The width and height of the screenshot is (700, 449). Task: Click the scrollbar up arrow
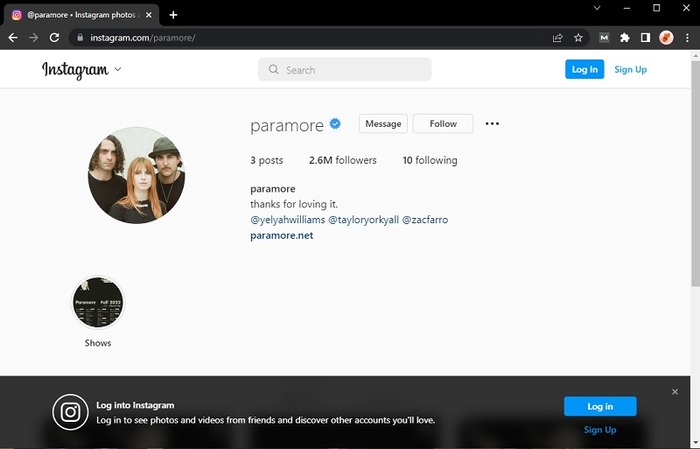[x=695, y=56]
